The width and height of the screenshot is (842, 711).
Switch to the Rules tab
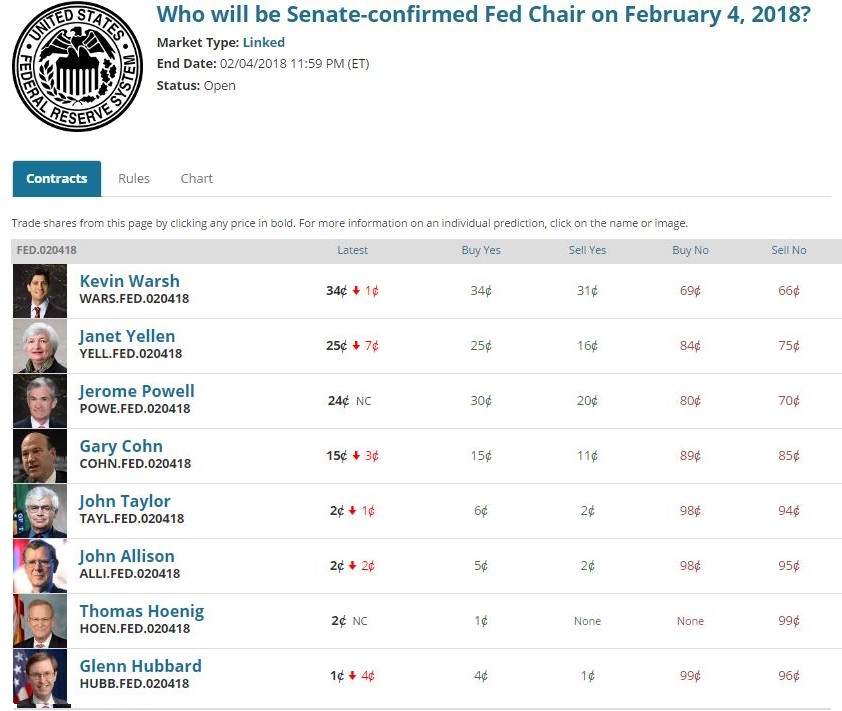(134, 178)
